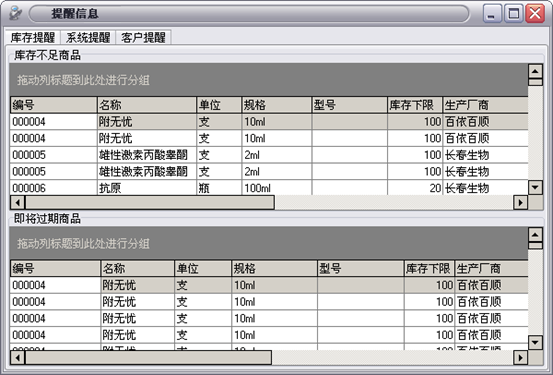Viewport: 553px width, 375px height.
Task: Click right arrow of top horizontal scrollbar
Action: click(x=521, y=202)
